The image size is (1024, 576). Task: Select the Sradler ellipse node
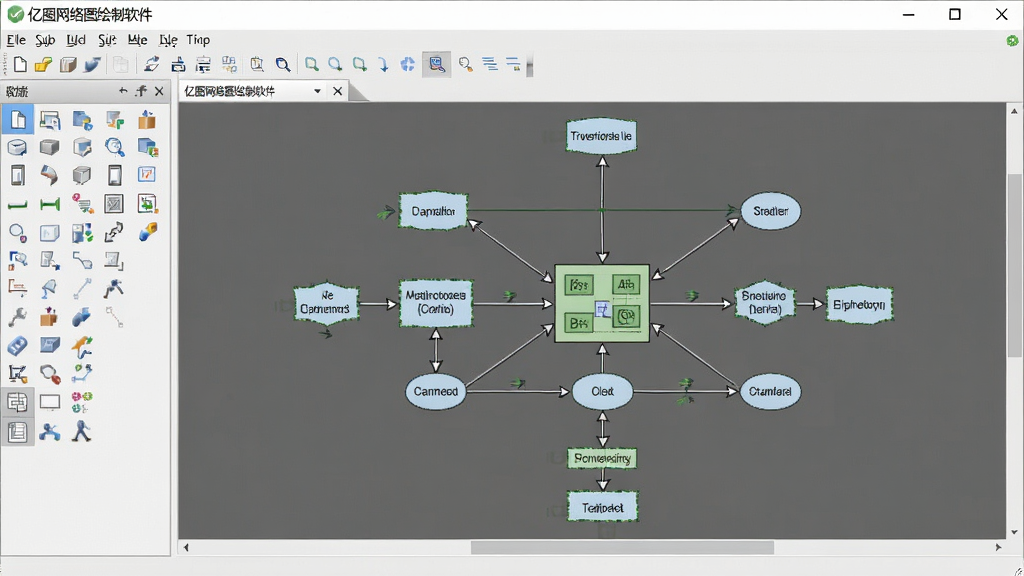(x=771, y=211)
